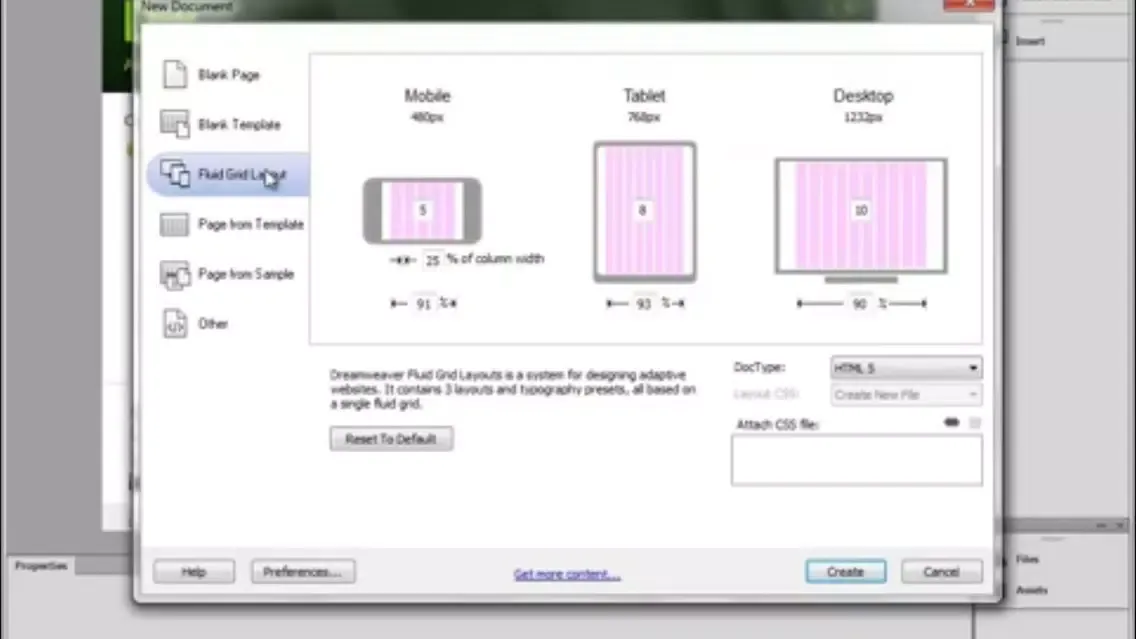
Task: Click the Desktop monitor preview thumbnail
Action: [x=861, y=220]
